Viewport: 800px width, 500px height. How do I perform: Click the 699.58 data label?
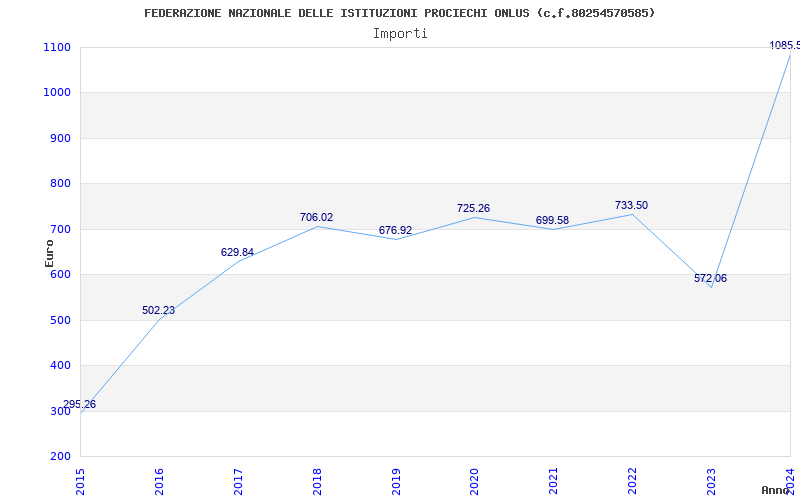coord(552,220)
